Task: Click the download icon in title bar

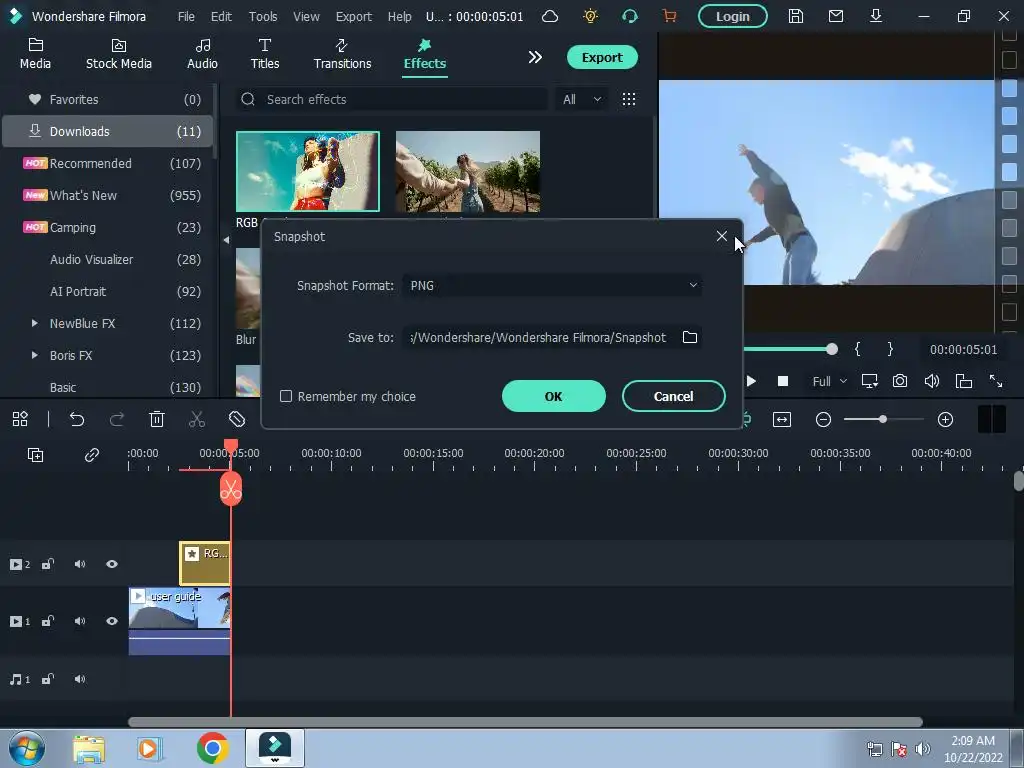Action: 876,16
